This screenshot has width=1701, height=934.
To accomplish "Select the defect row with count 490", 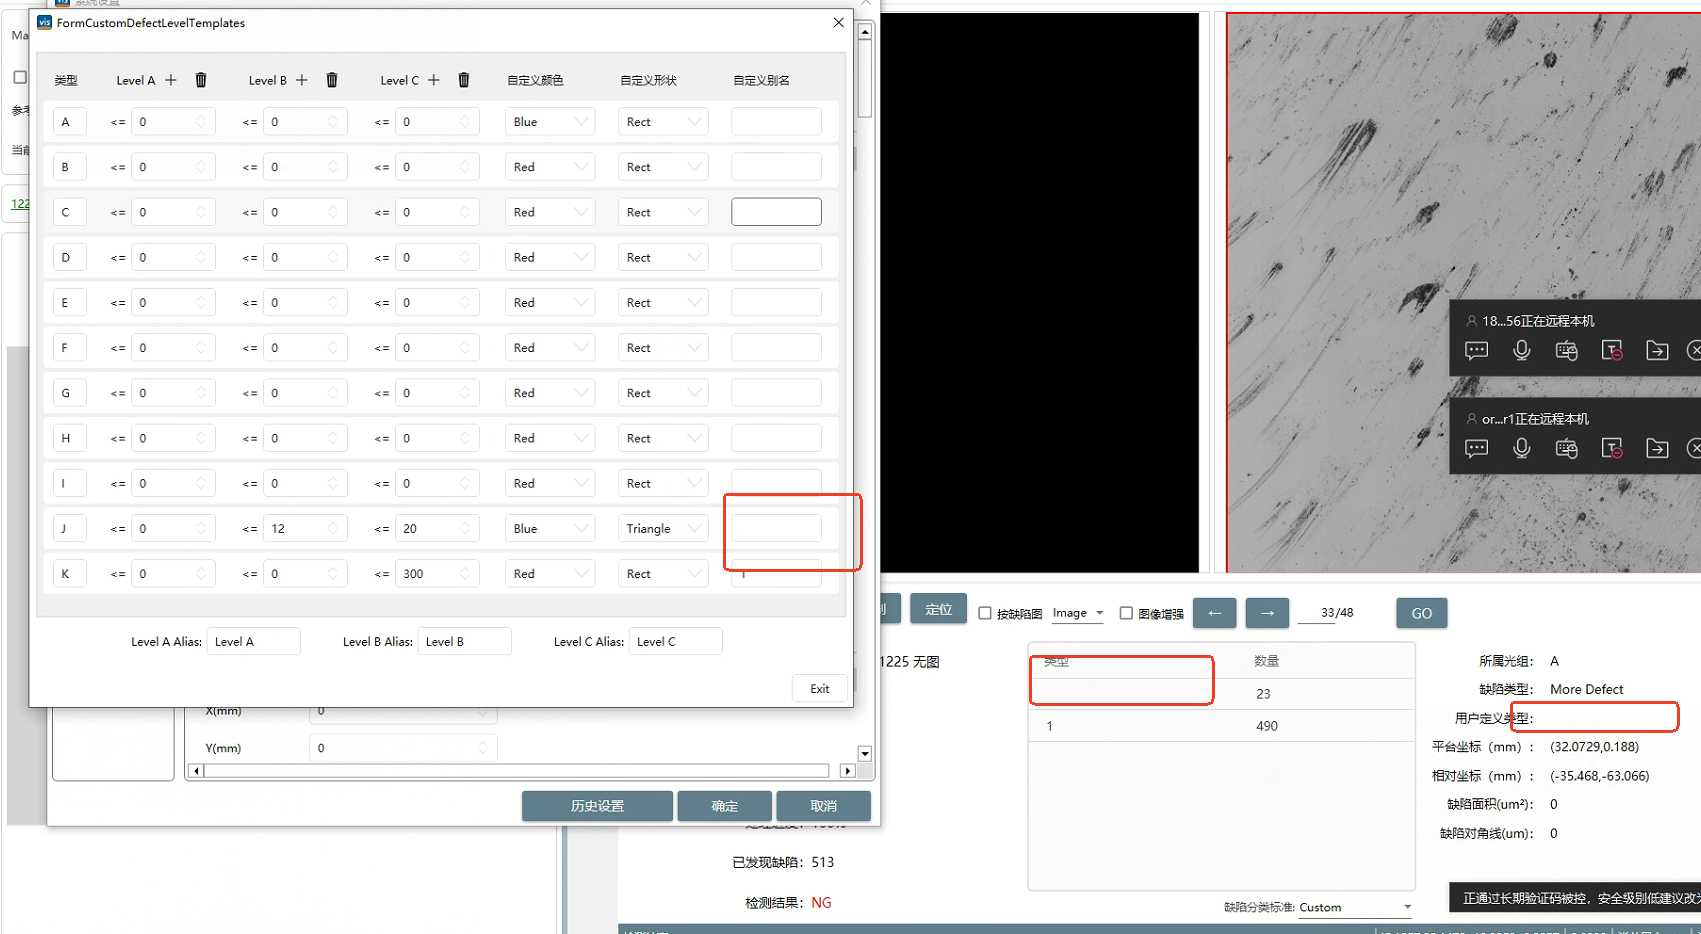I will (x=1221, y=726).
